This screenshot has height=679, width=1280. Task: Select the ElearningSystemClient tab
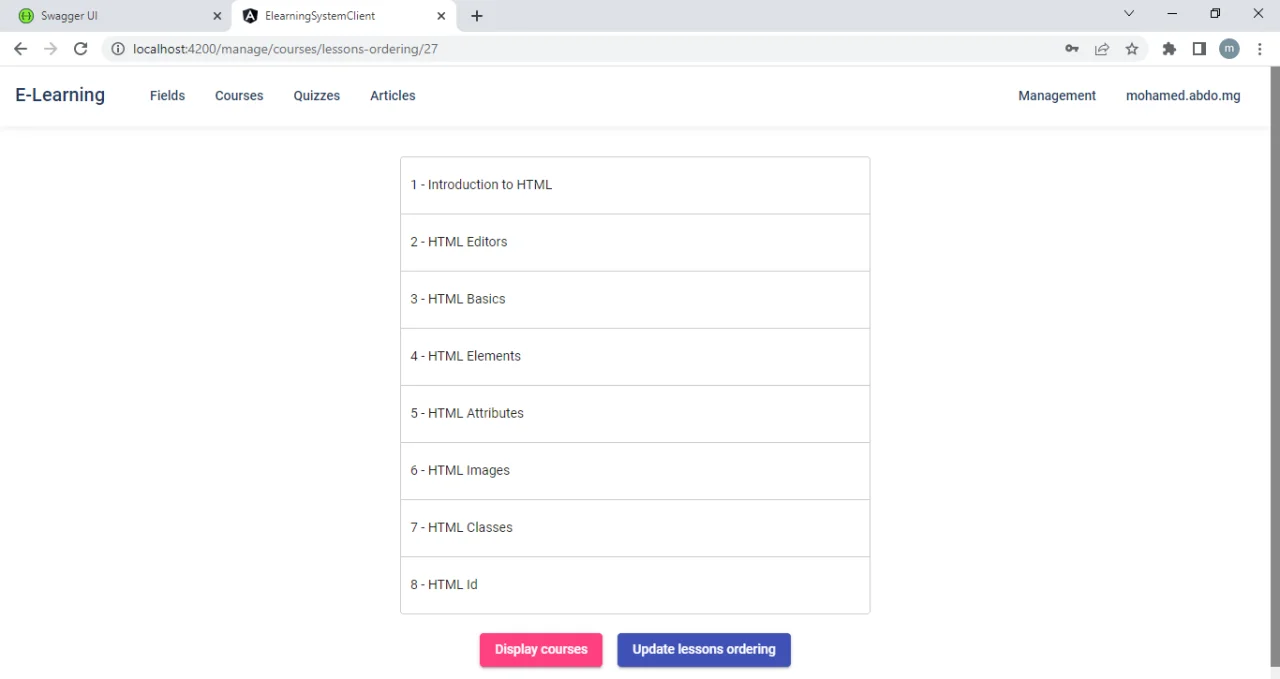[344, 16]
